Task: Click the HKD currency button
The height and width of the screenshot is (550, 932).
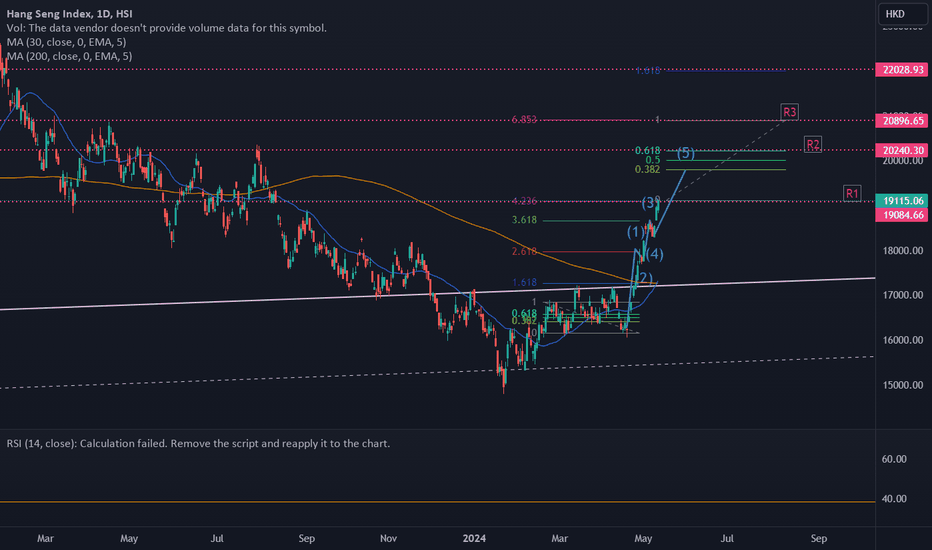Action: (x=902, y=14)
